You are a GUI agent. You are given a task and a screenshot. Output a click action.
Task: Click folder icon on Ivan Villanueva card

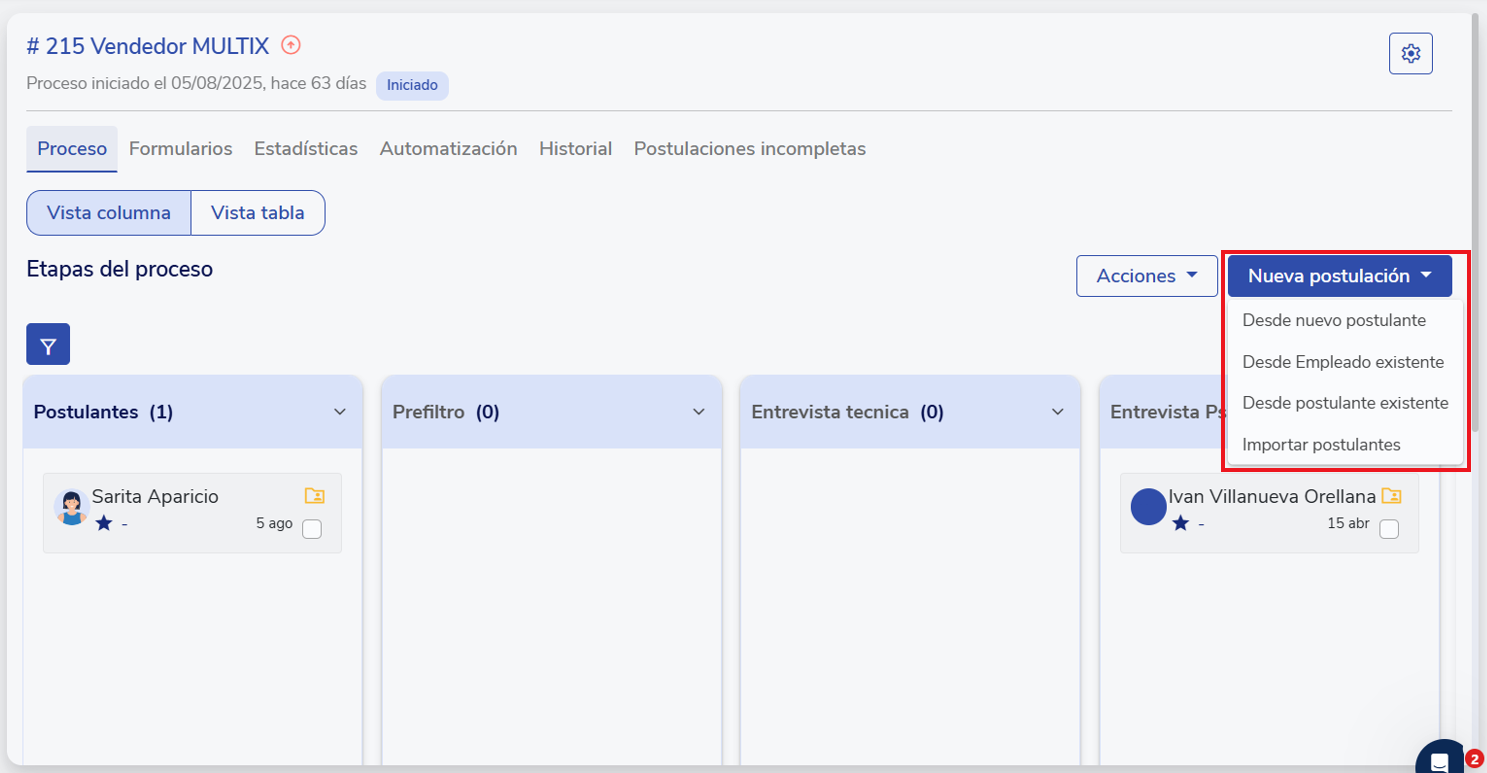(1391, 496)
